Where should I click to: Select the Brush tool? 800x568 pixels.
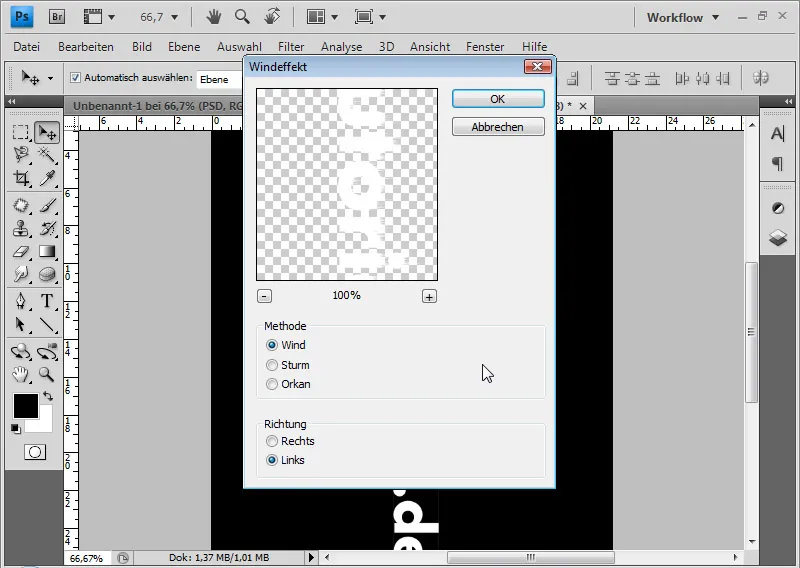[47, 205]
